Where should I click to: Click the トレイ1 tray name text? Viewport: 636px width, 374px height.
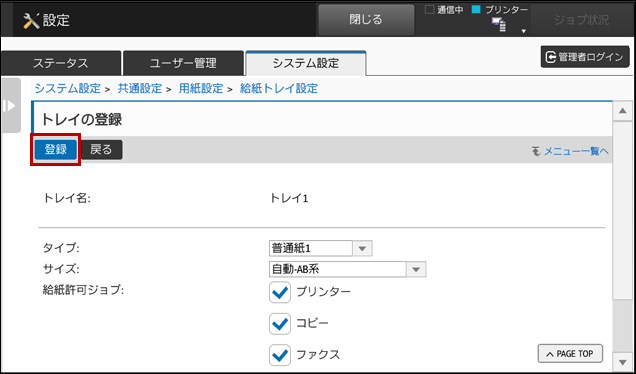tap(289, 198)
